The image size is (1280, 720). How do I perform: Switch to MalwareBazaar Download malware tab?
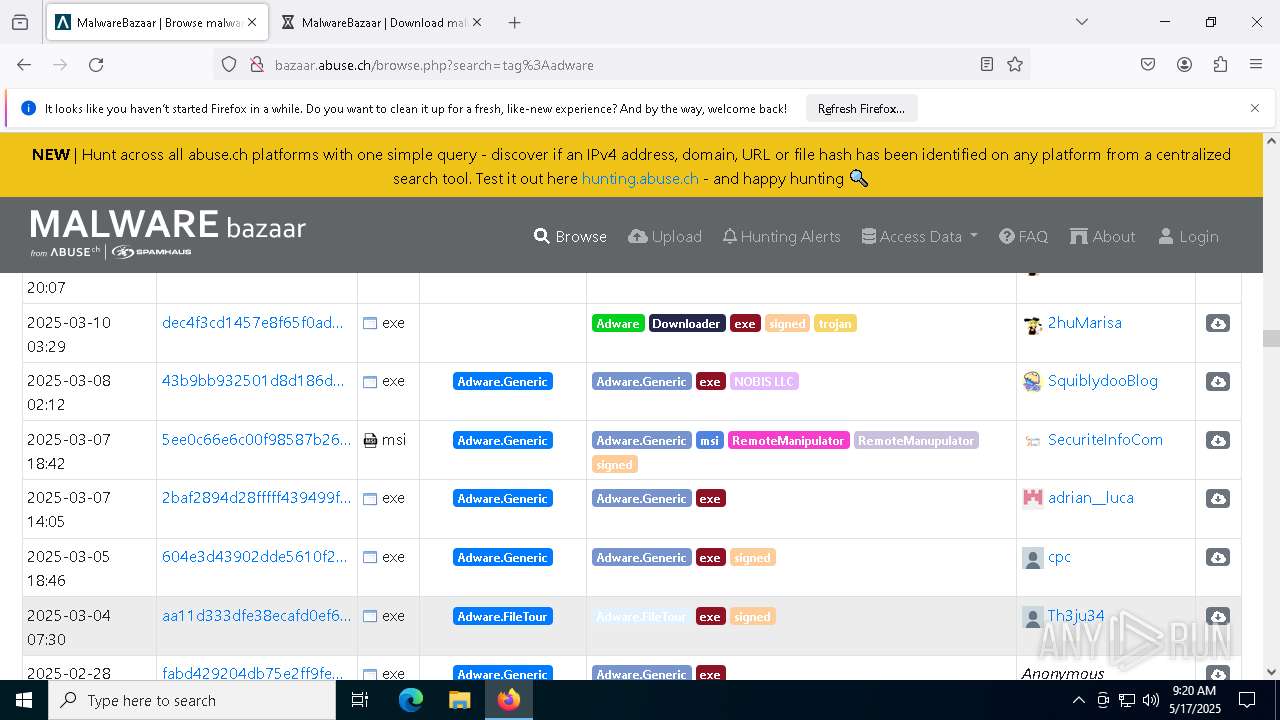click(381, 22)
